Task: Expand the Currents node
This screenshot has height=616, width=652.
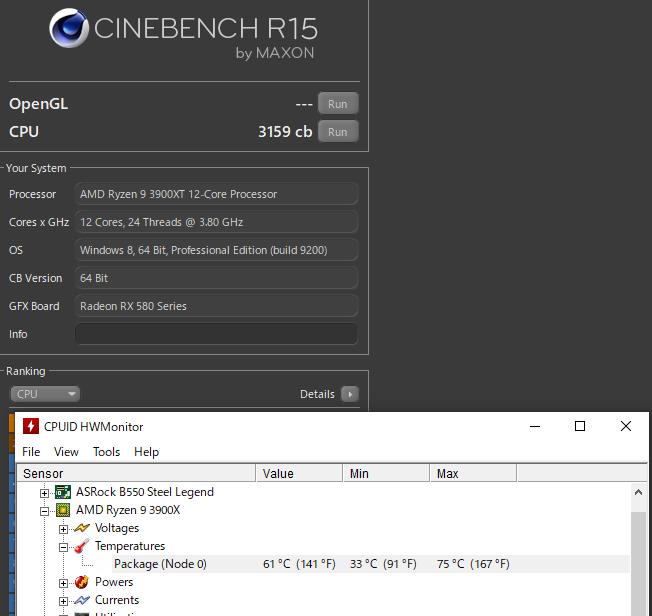Action: pos(63,601)
